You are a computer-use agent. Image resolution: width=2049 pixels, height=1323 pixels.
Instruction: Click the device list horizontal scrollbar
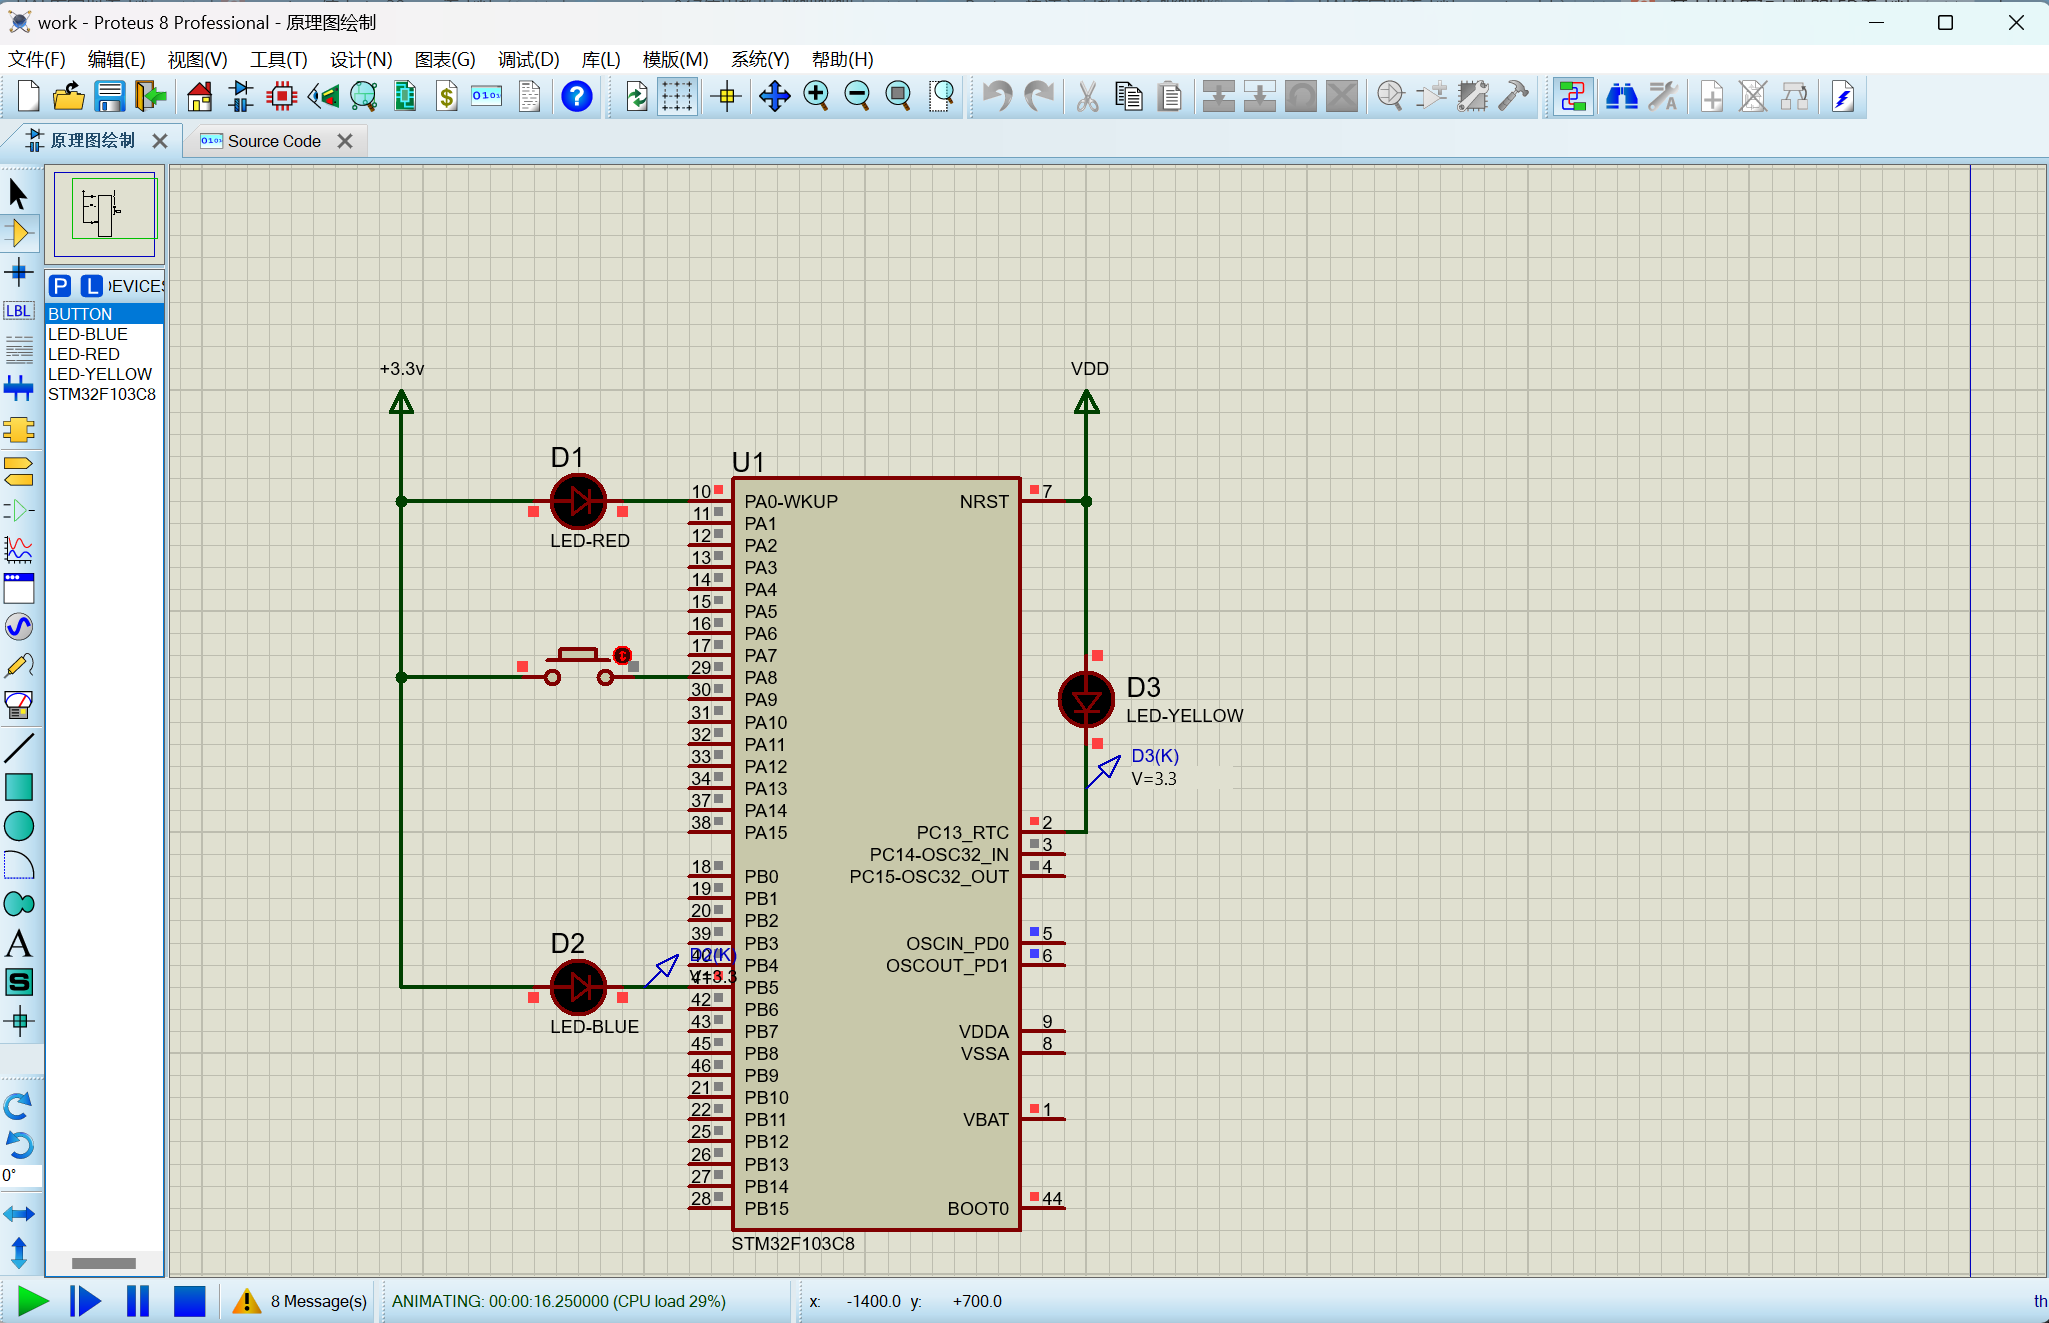point(104,1263)
